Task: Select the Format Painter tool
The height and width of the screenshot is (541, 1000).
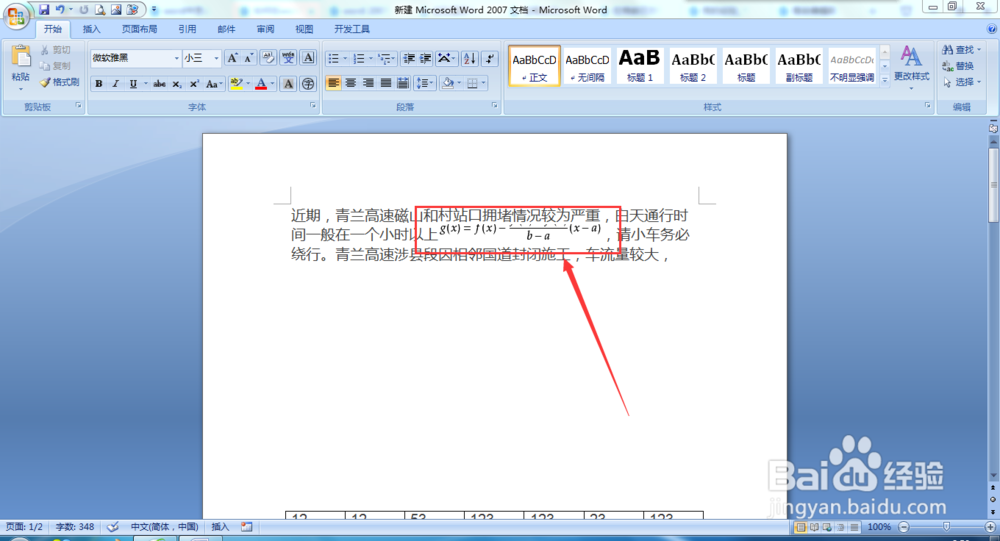Action: coord(59,82)
